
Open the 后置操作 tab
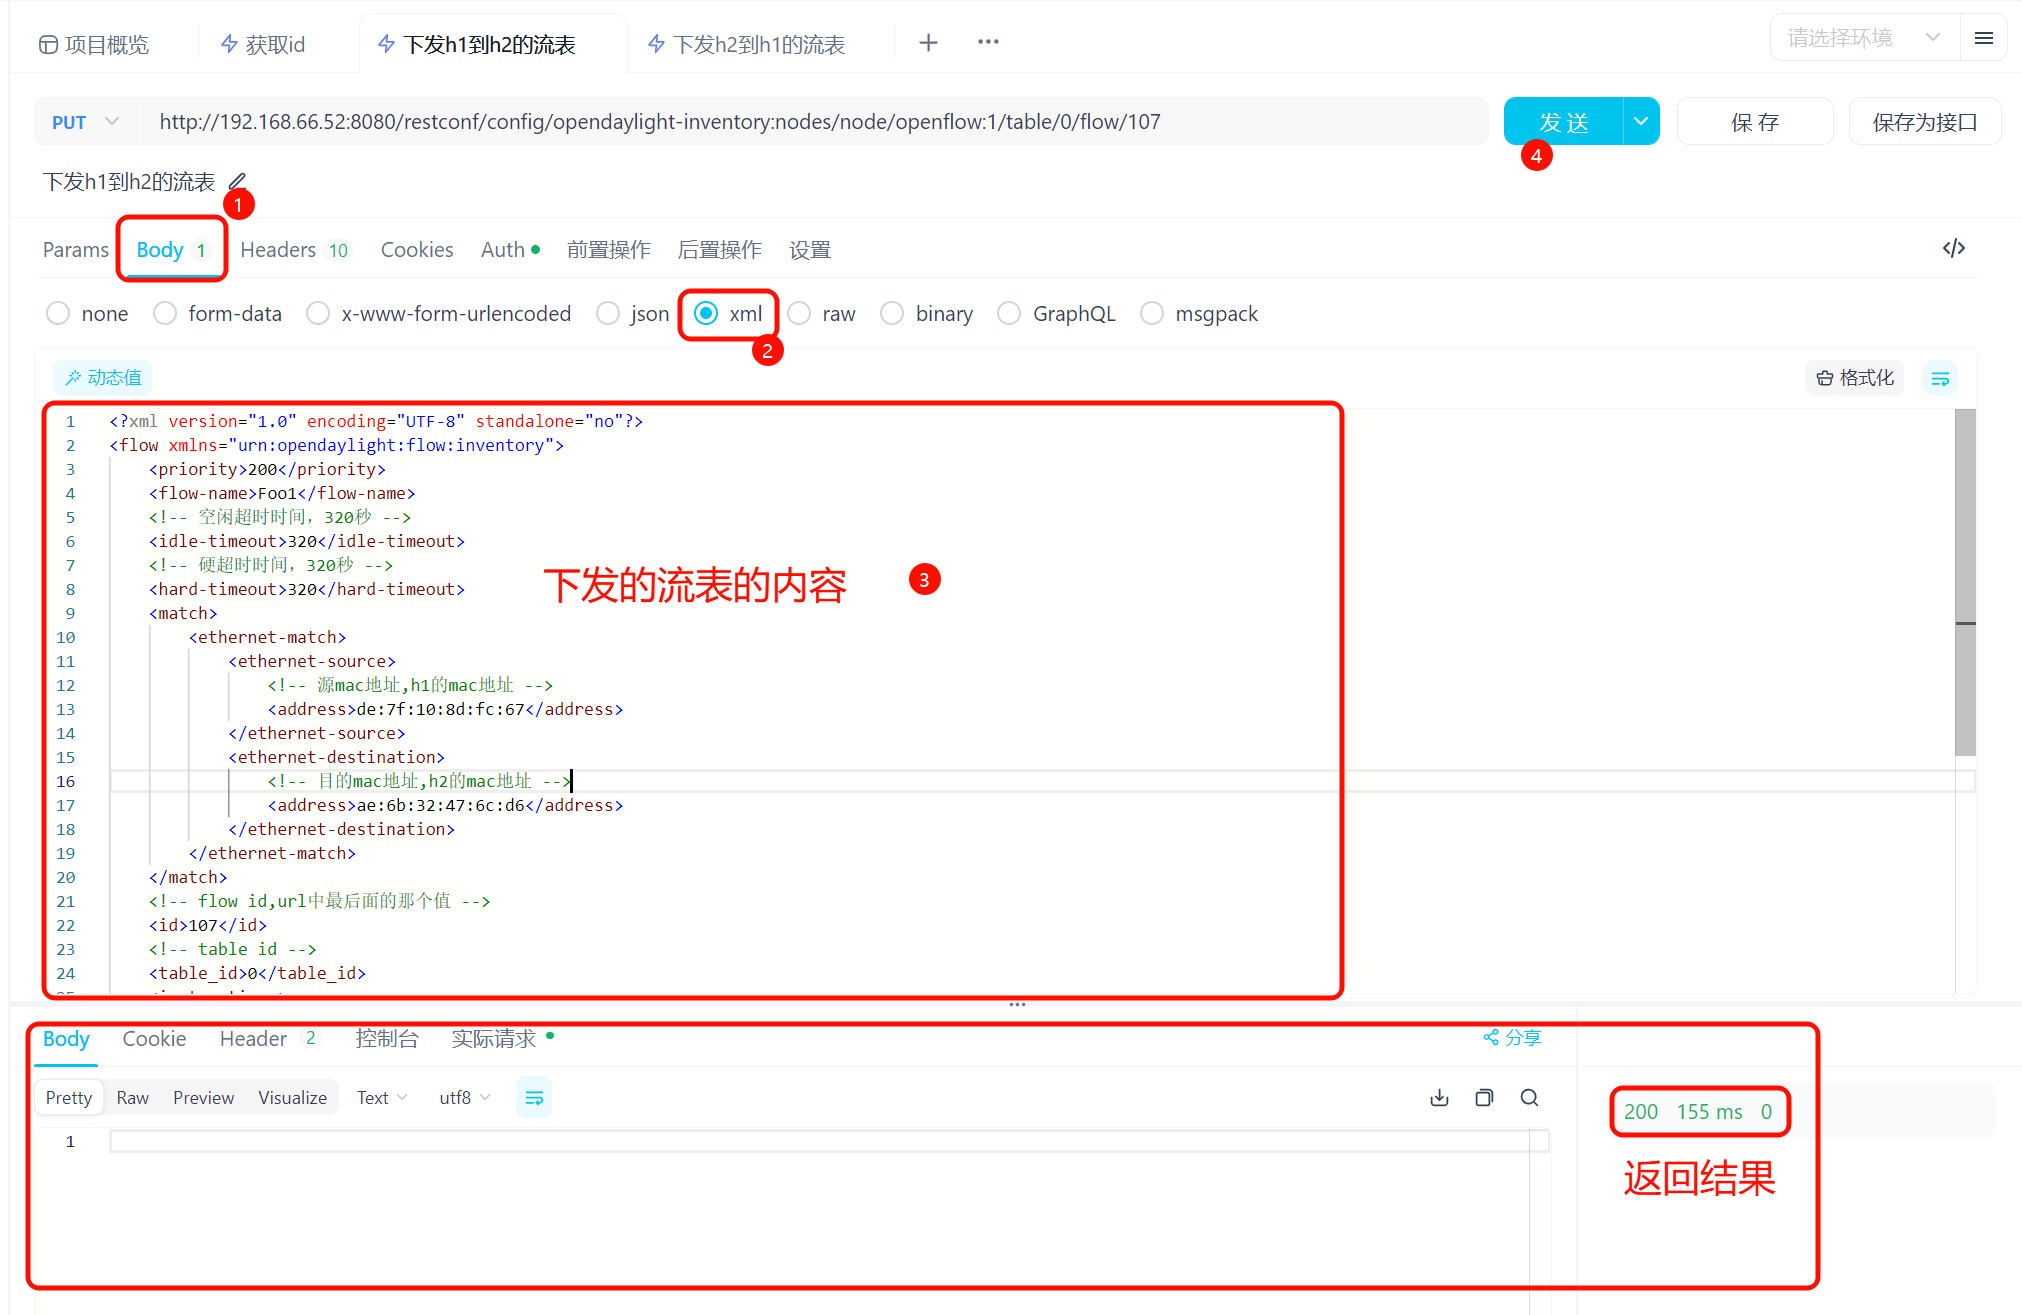pyautogui.click(x=719, y=250)
